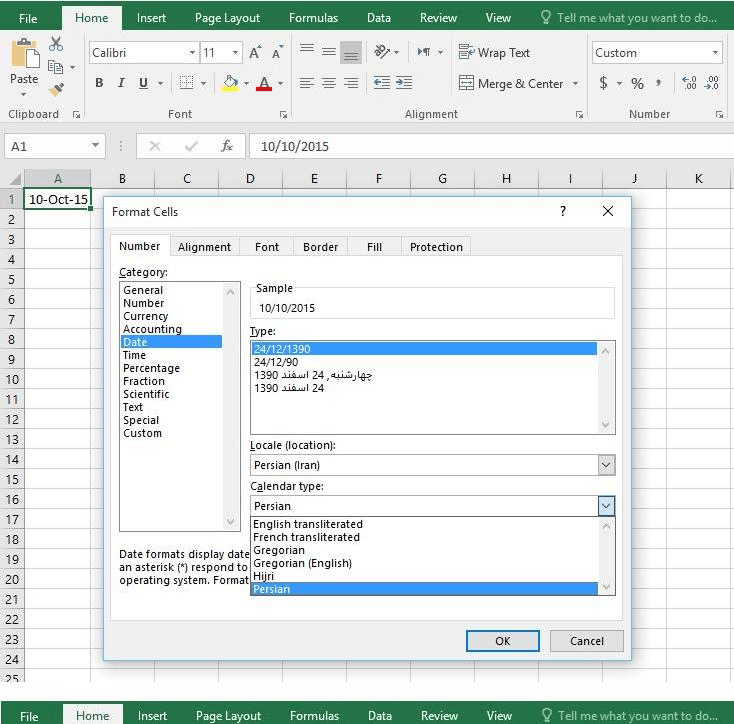
Task: Choose Hijri calendar type
Action: pos(264,576)
